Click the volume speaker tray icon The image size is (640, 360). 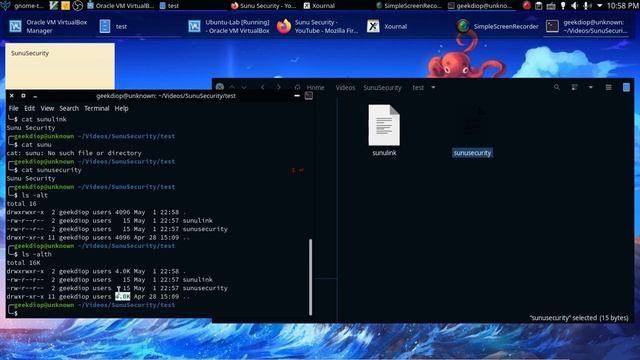tap(575, 6)
